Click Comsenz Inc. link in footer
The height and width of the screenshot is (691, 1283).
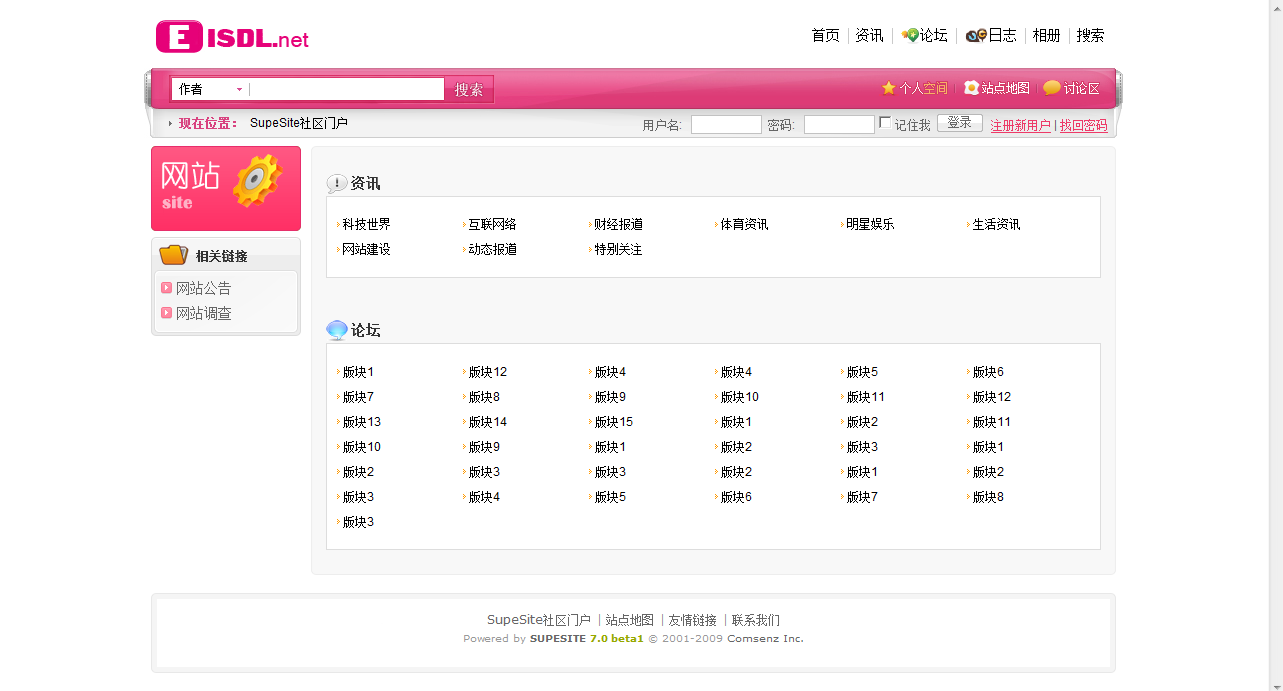(x=765, y=638)
